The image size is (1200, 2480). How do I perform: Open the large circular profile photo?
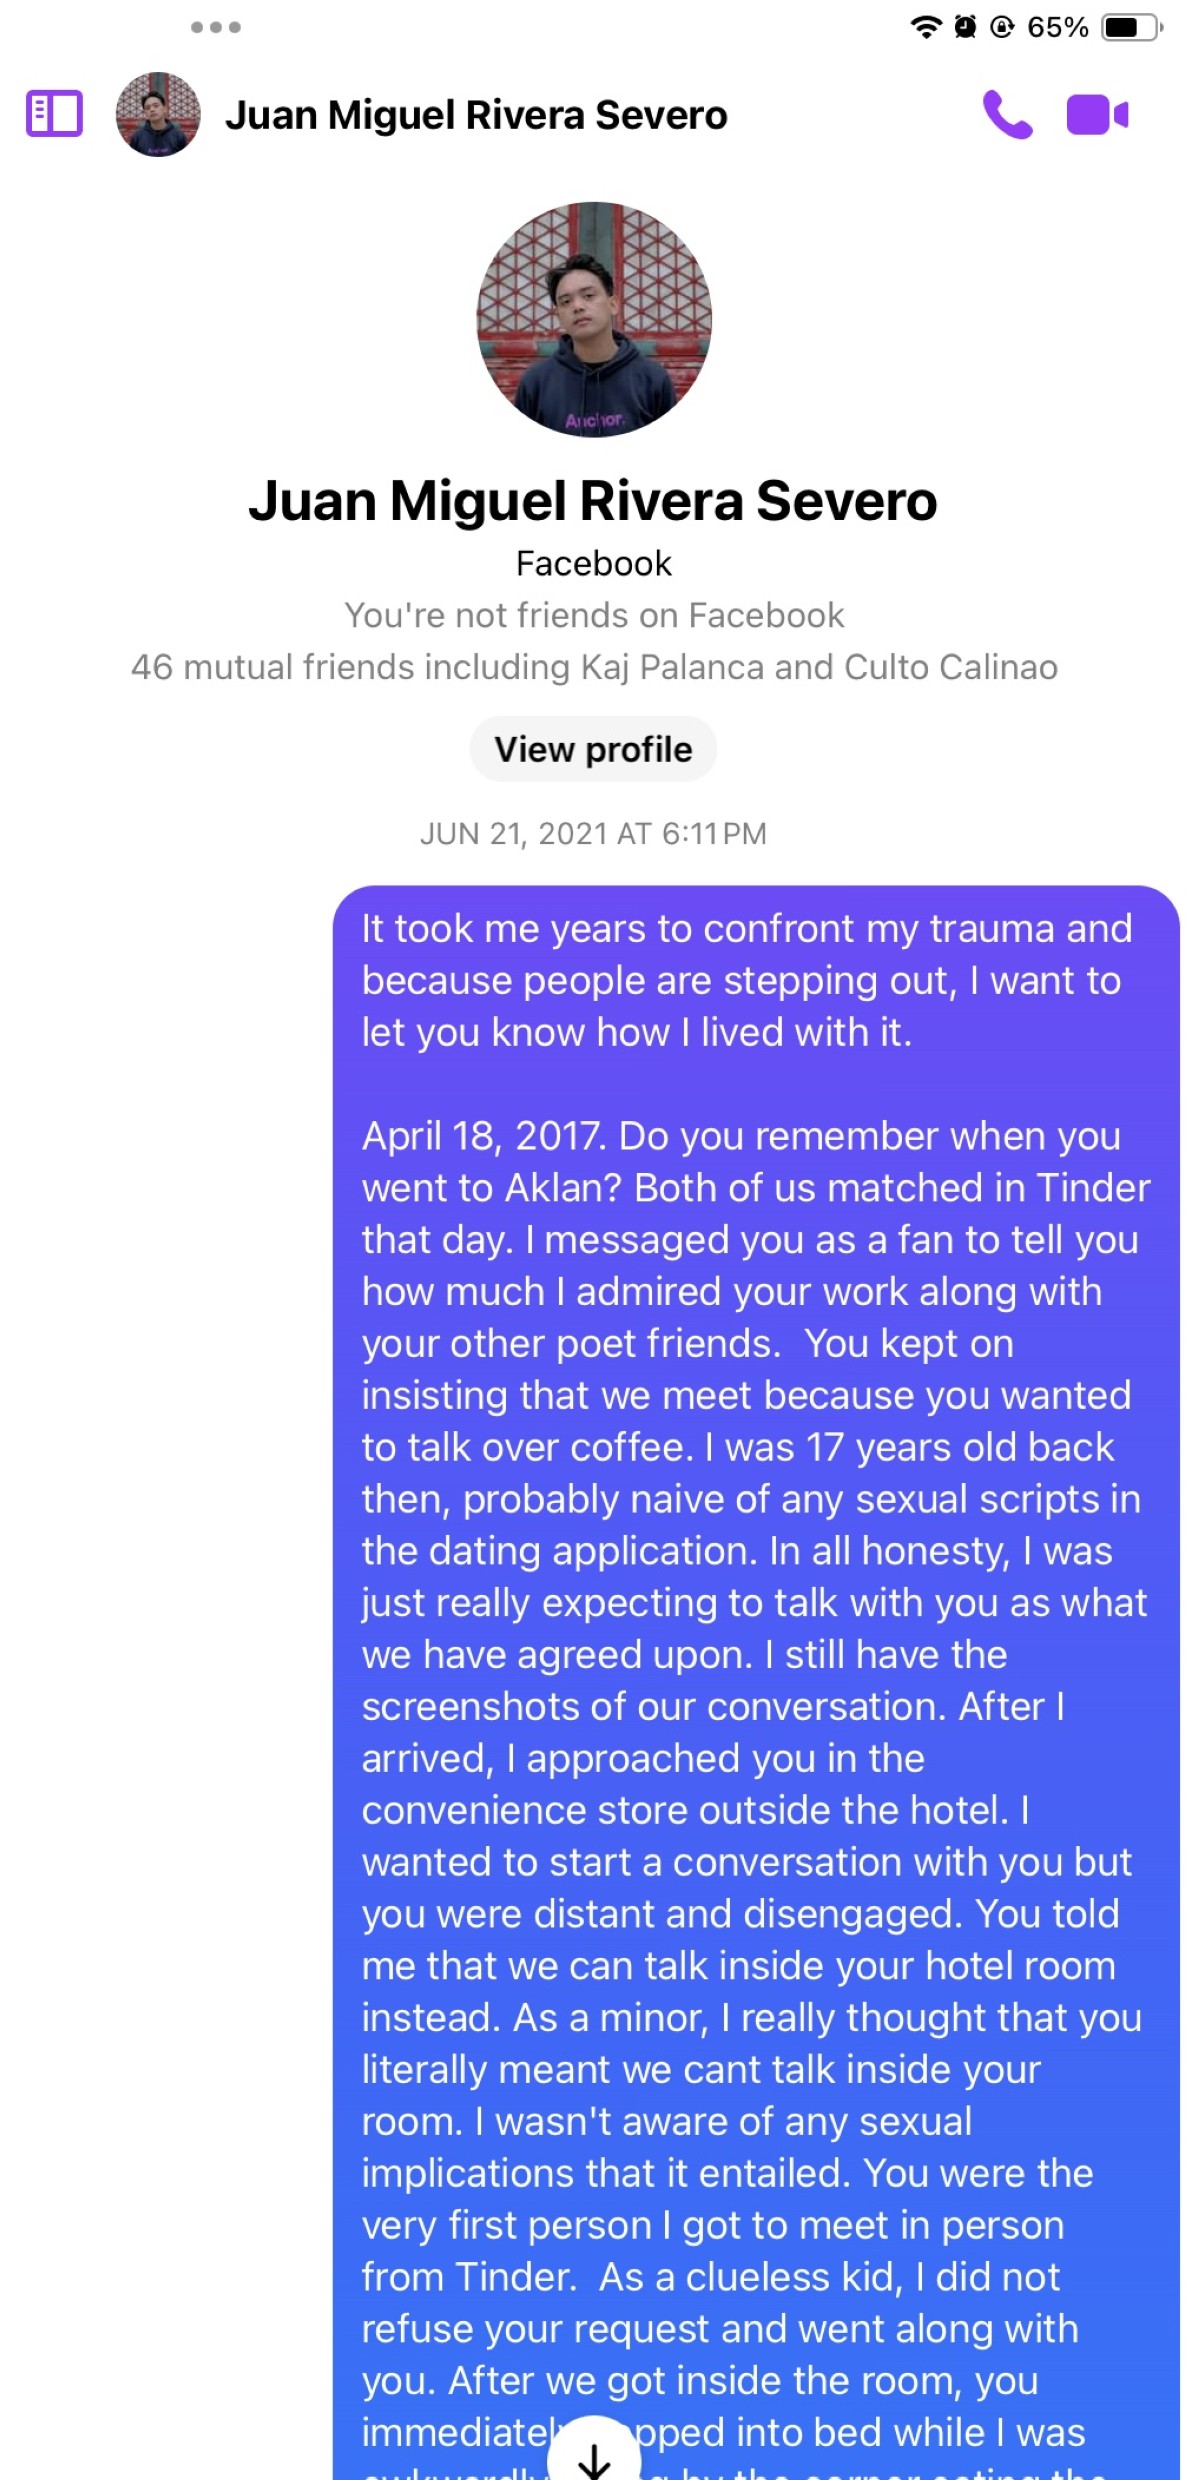594,320
